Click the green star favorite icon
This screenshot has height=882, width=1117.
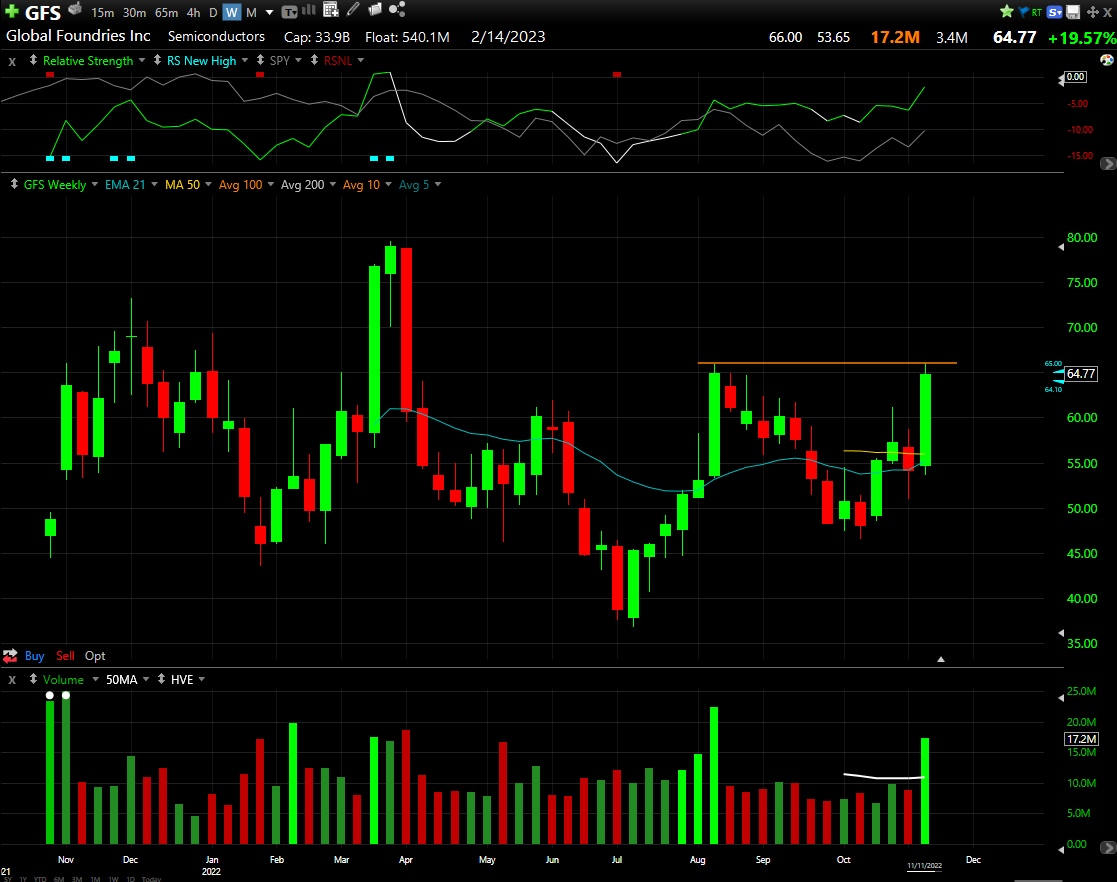point(1007,11)
